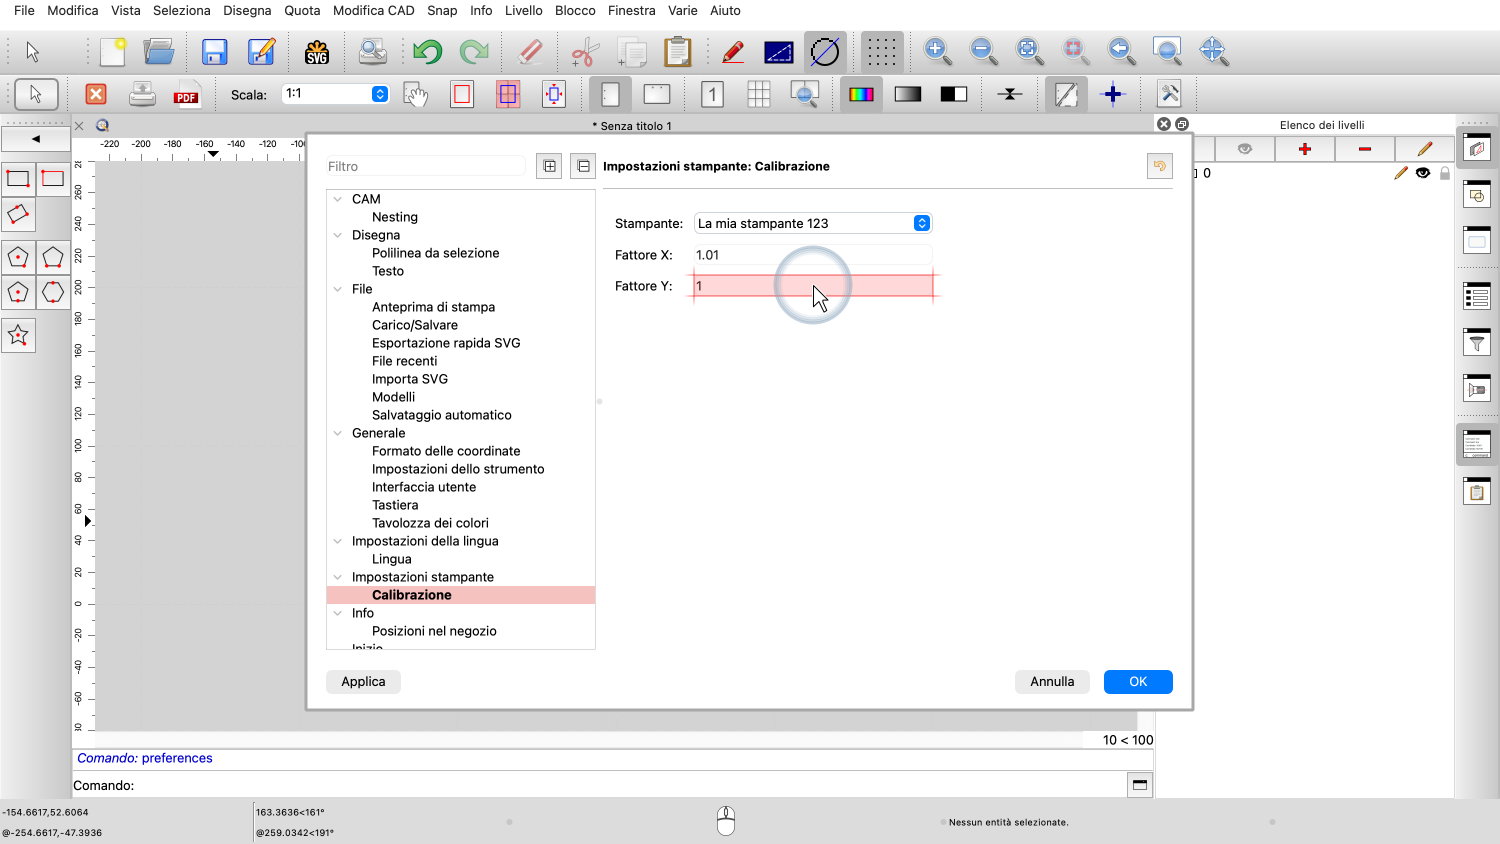Select the star shape tool
Screen dimensions: 1500x844
[x=18, y=336]
